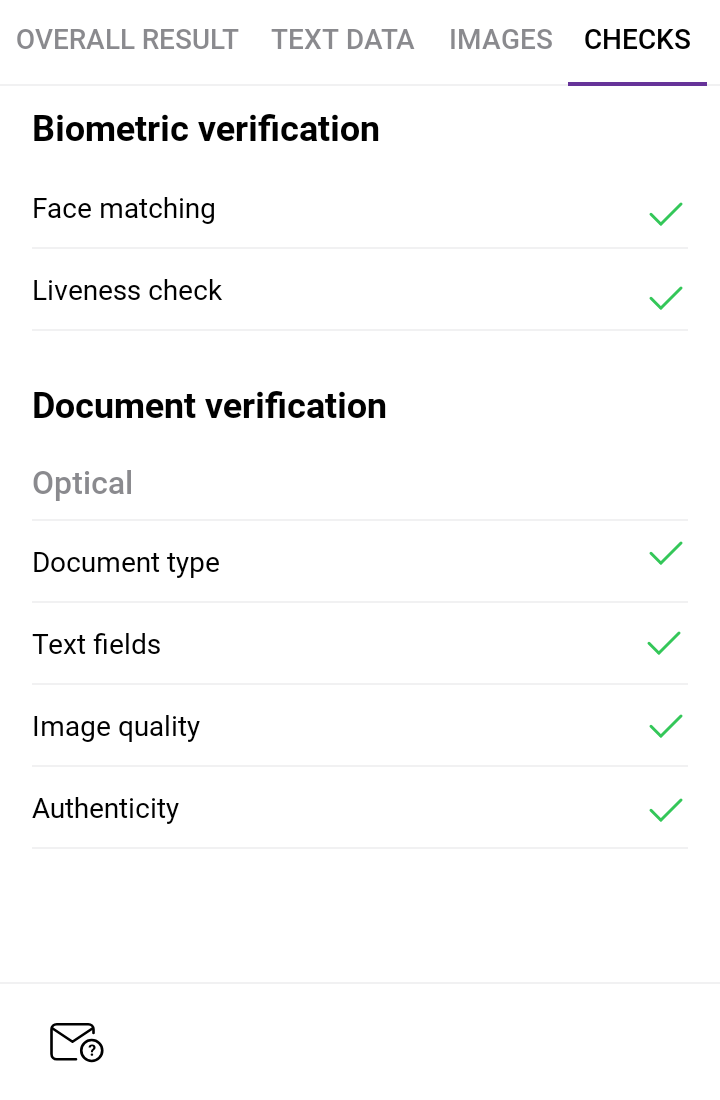Click the mail help icon

[77, 1042]
